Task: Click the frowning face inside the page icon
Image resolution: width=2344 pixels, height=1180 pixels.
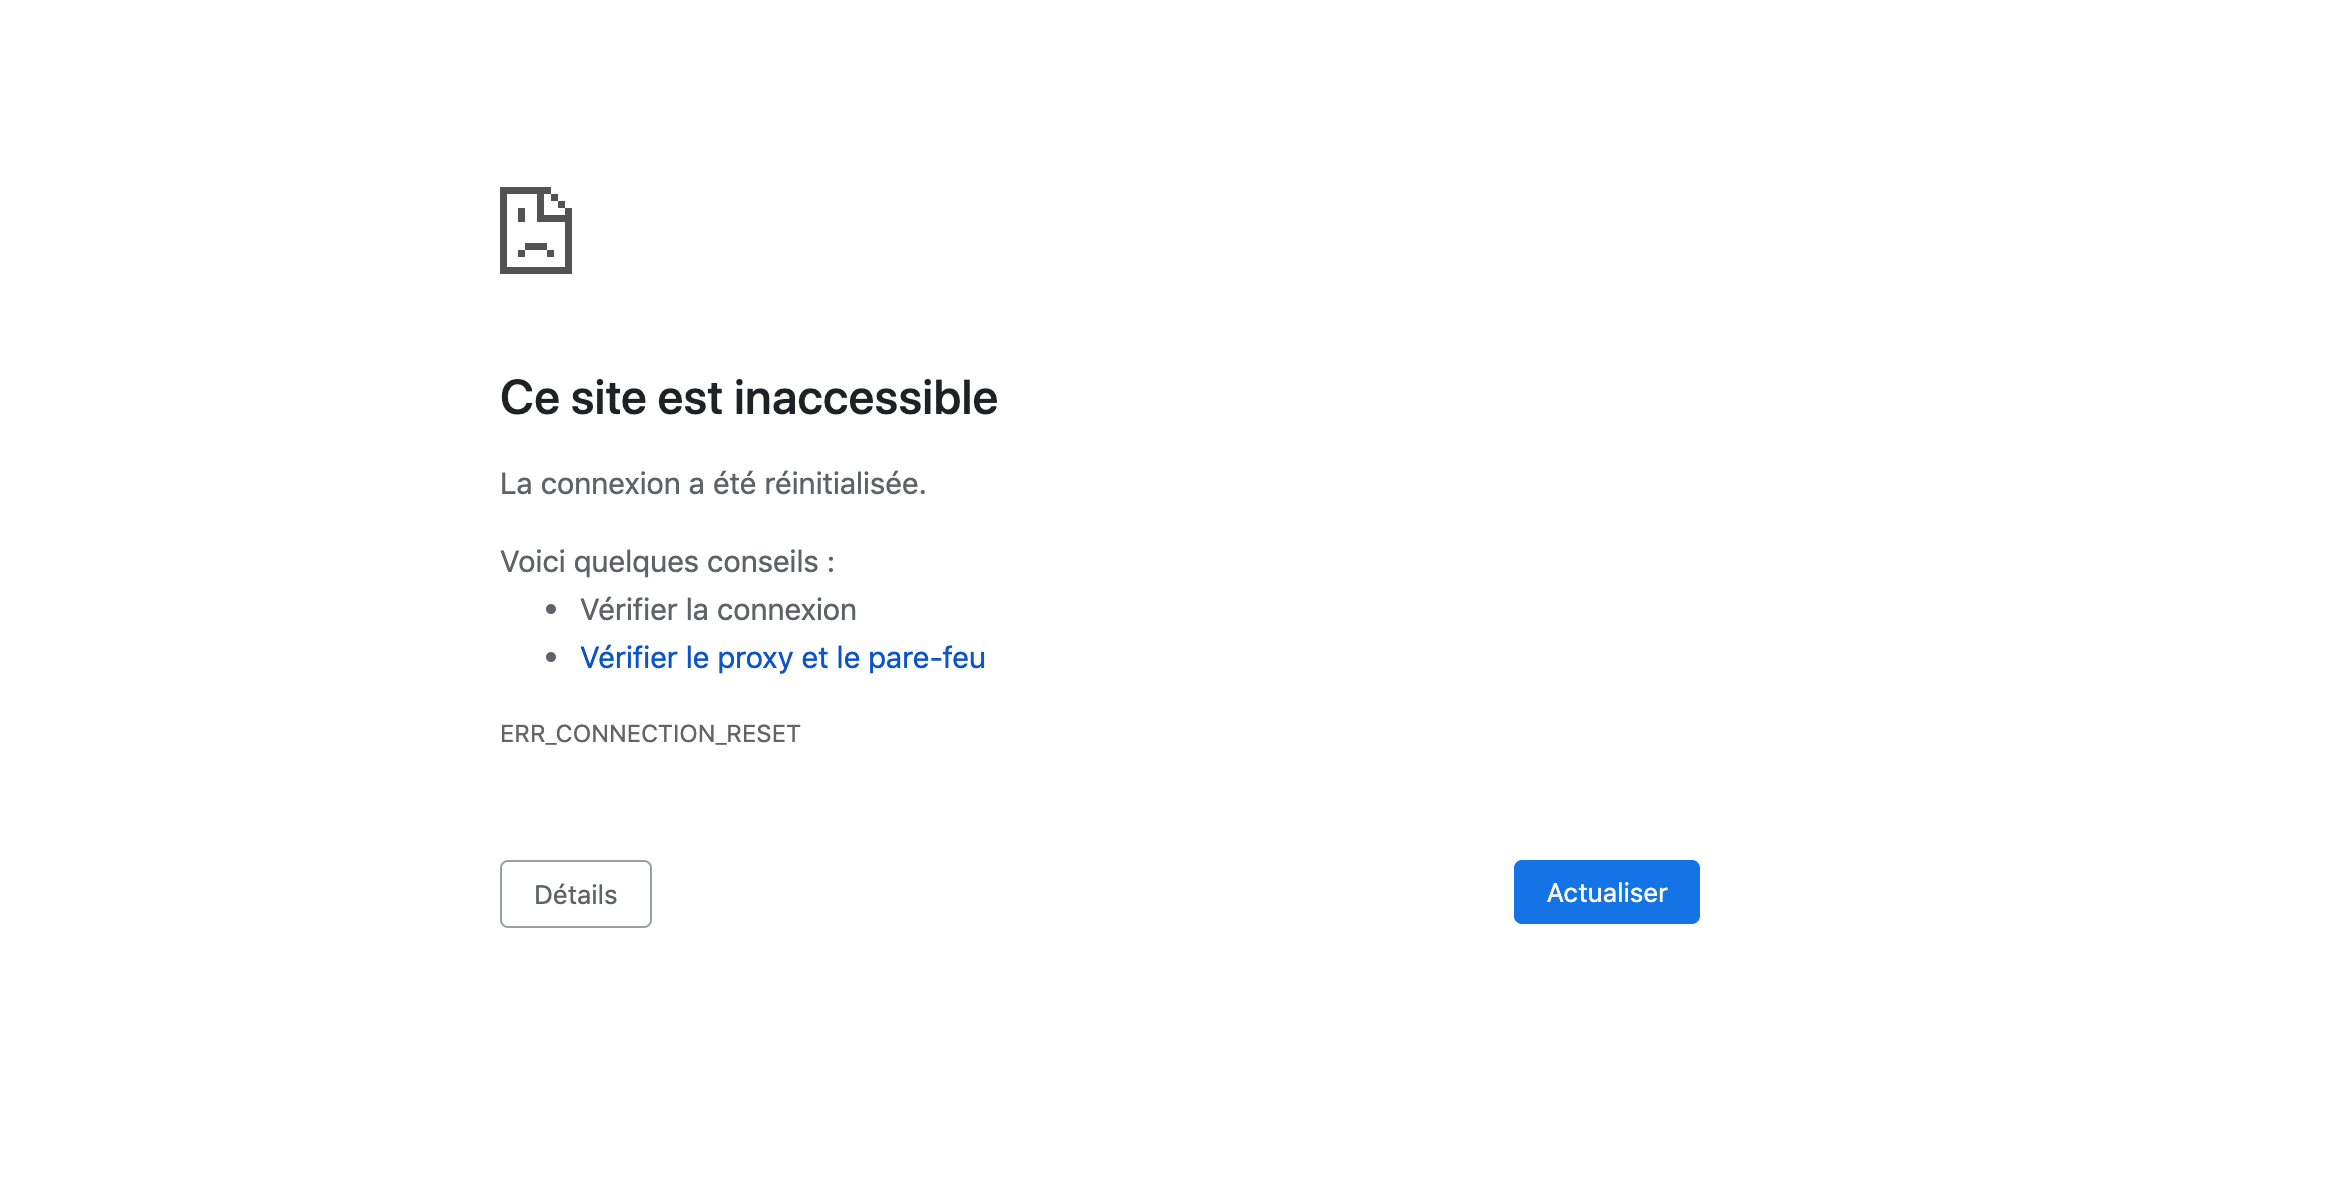Action: tap(535, 233)
